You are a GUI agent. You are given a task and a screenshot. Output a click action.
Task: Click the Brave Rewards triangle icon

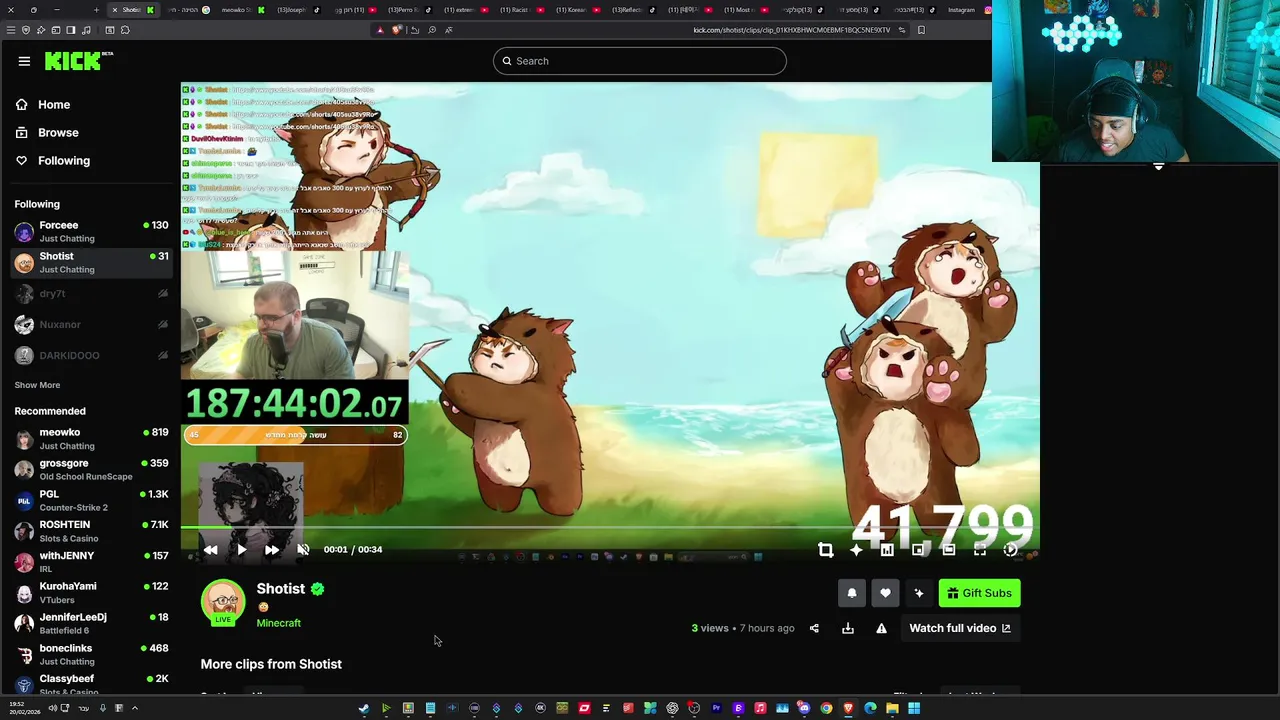point(380,30)
